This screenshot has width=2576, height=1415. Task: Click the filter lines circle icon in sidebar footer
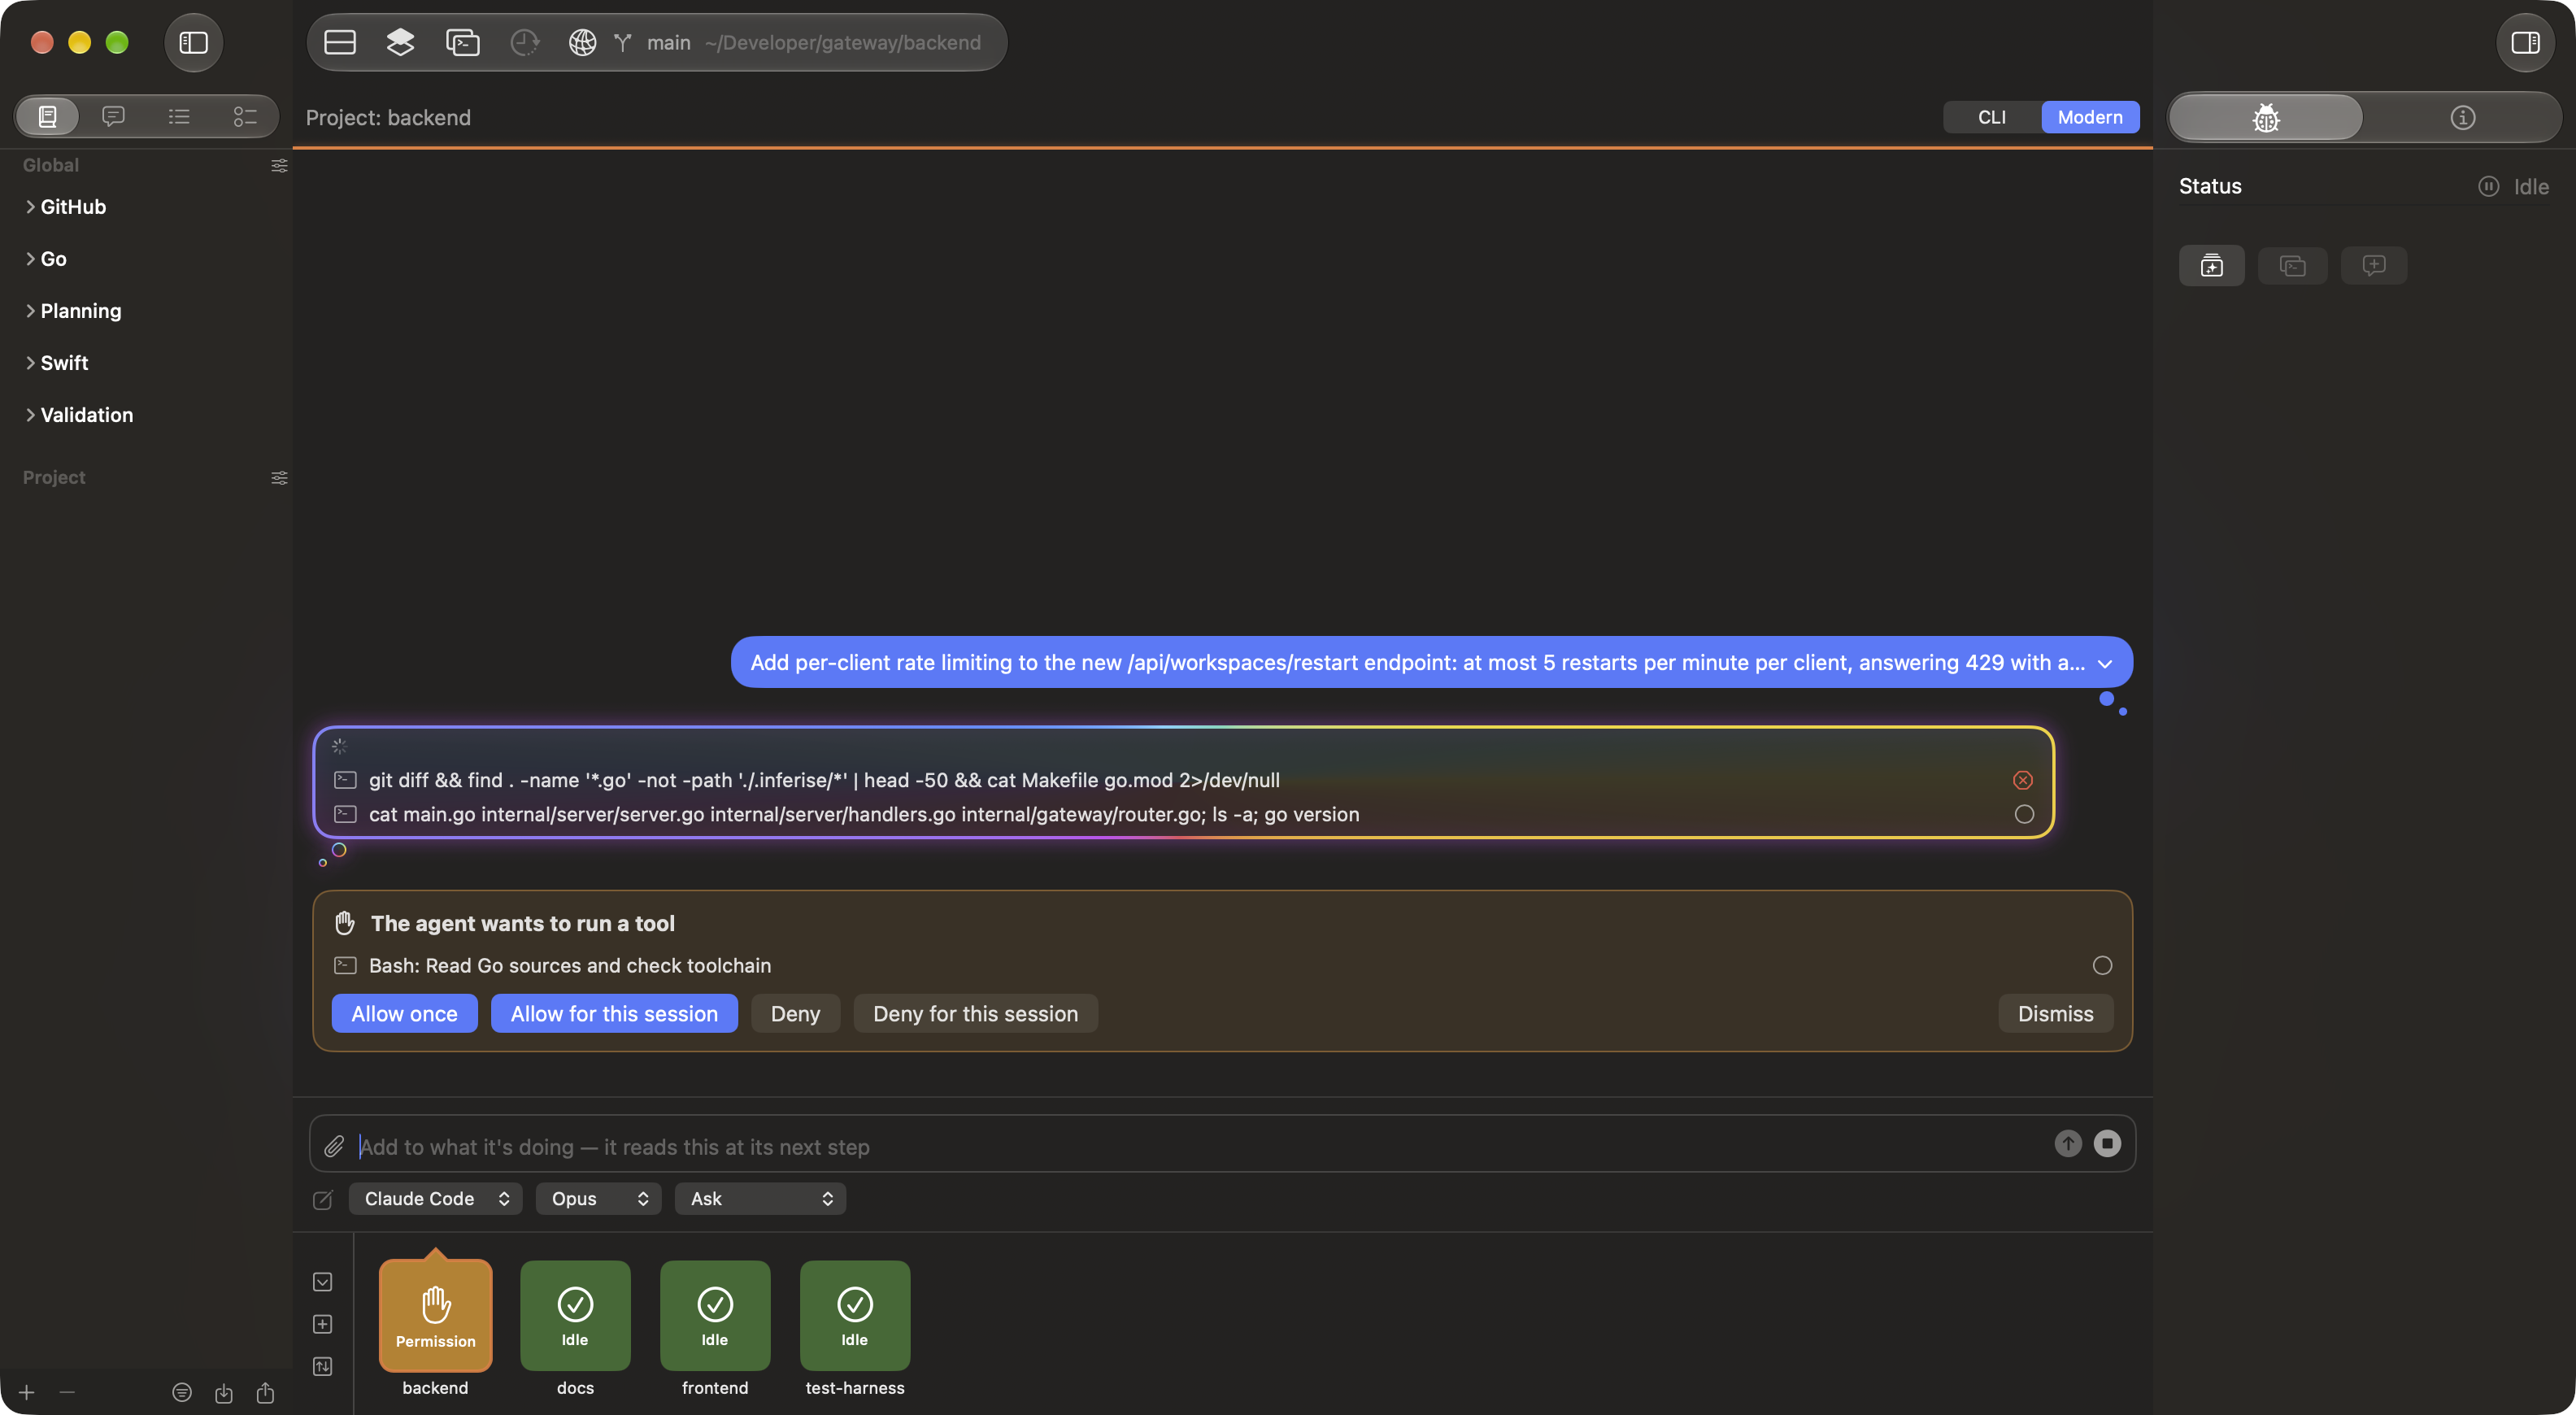click(x=181, y=1393)
